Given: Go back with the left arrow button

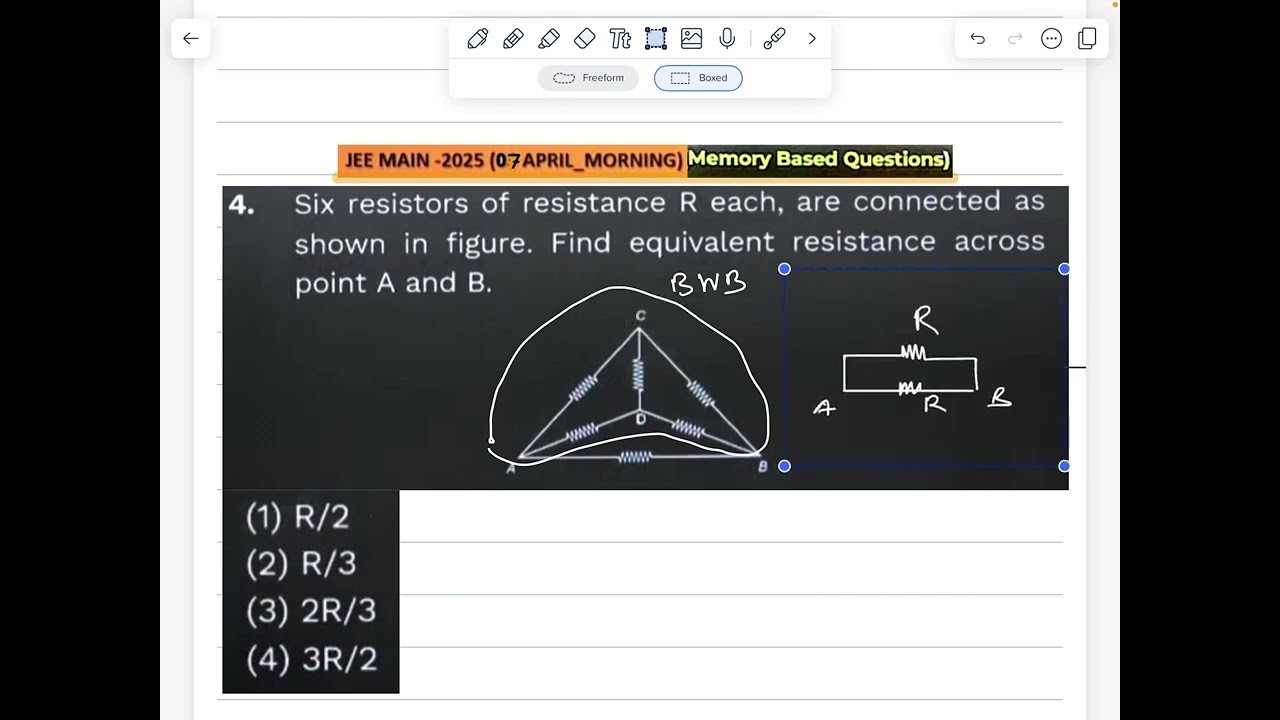Looking at the screenshot, I should 190,39.
